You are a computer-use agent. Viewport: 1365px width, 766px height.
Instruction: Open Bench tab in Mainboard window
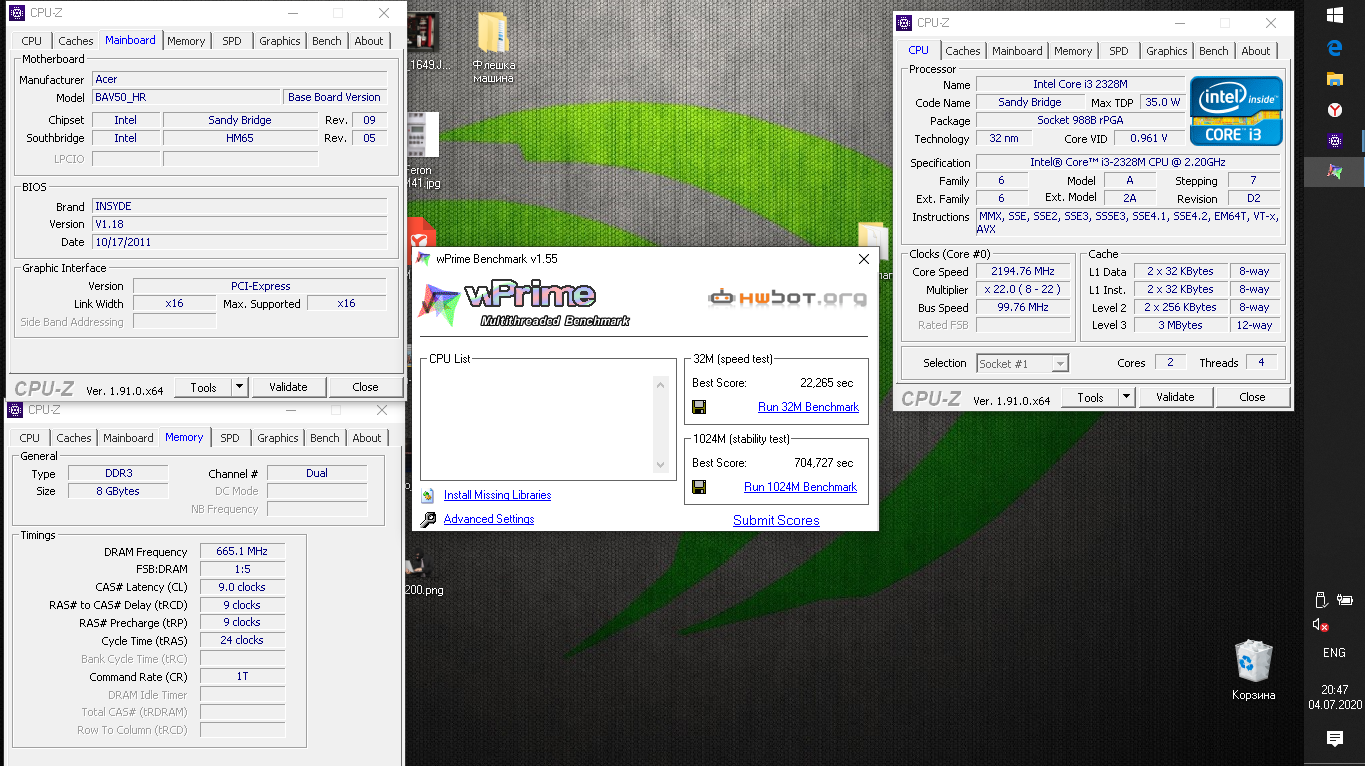pos(327,41)
